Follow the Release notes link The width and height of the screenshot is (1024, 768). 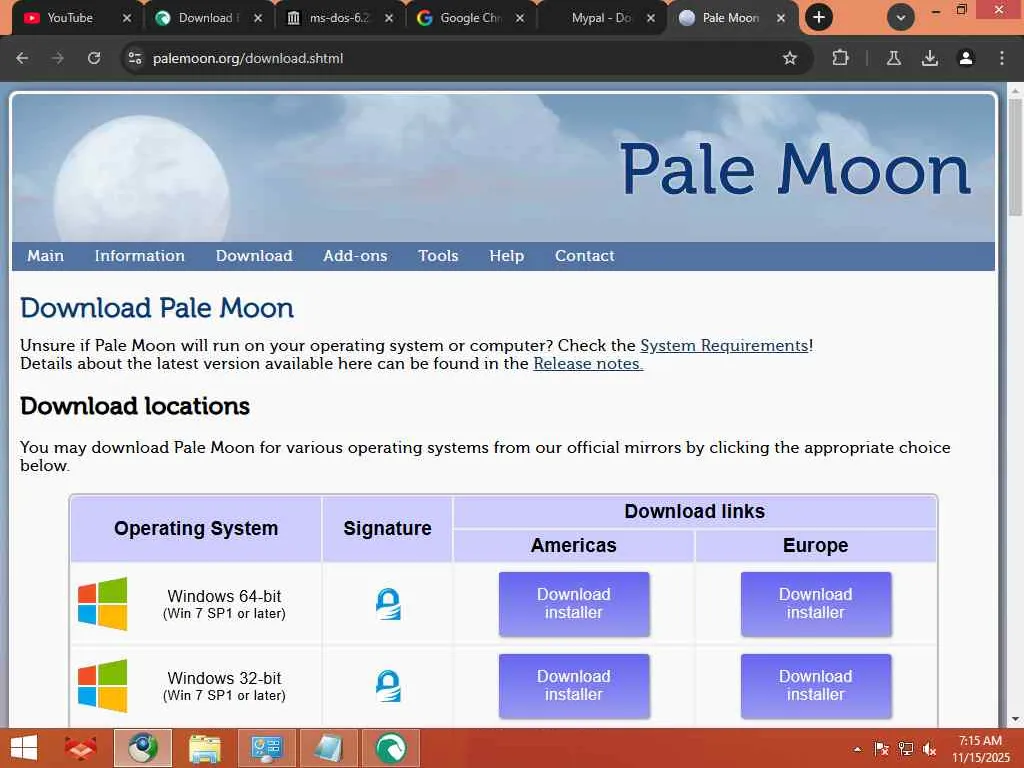click(x=588, y=364)
